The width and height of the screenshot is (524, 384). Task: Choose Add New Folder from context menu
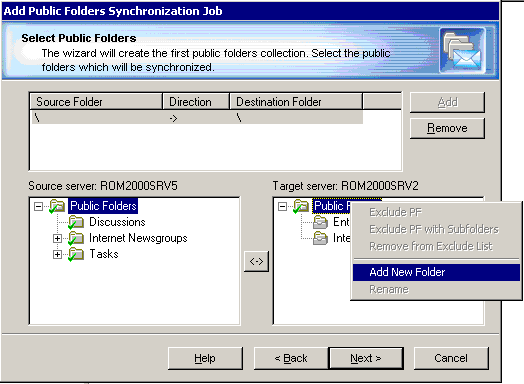[x=436, y=272]
